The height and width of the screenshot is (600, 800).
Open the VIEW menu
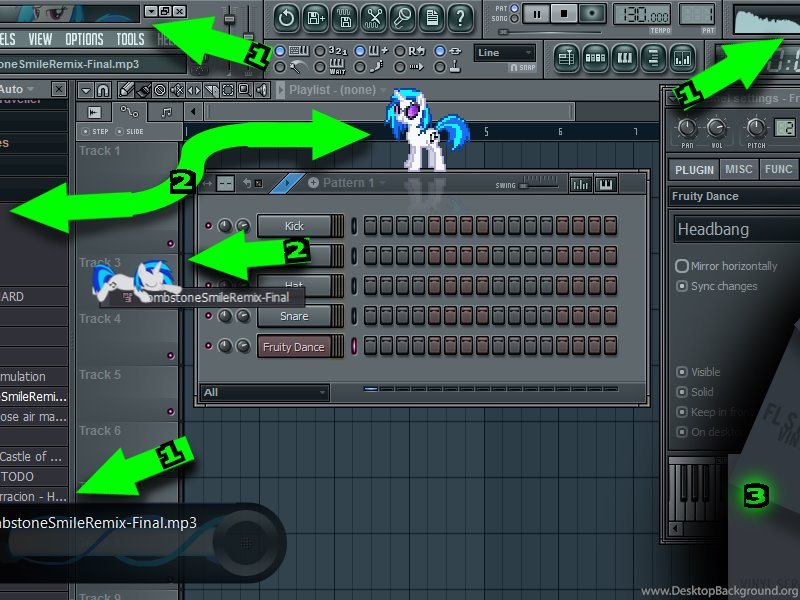40,39
